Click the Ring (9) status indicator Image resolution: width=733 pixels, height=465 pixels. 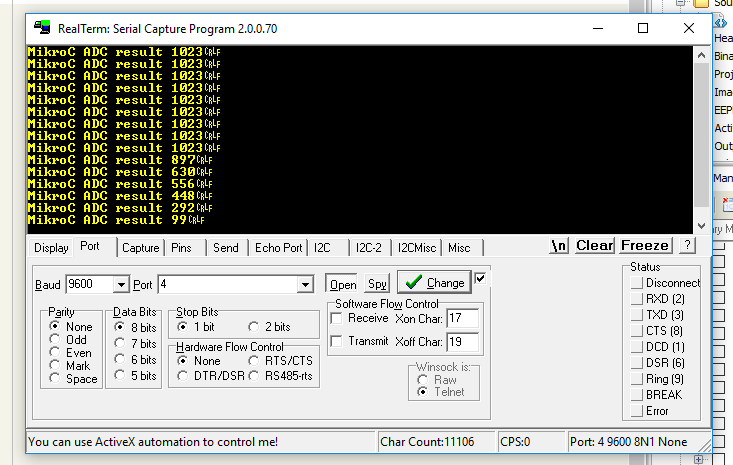pyautogui.click(x=636, y=379)
